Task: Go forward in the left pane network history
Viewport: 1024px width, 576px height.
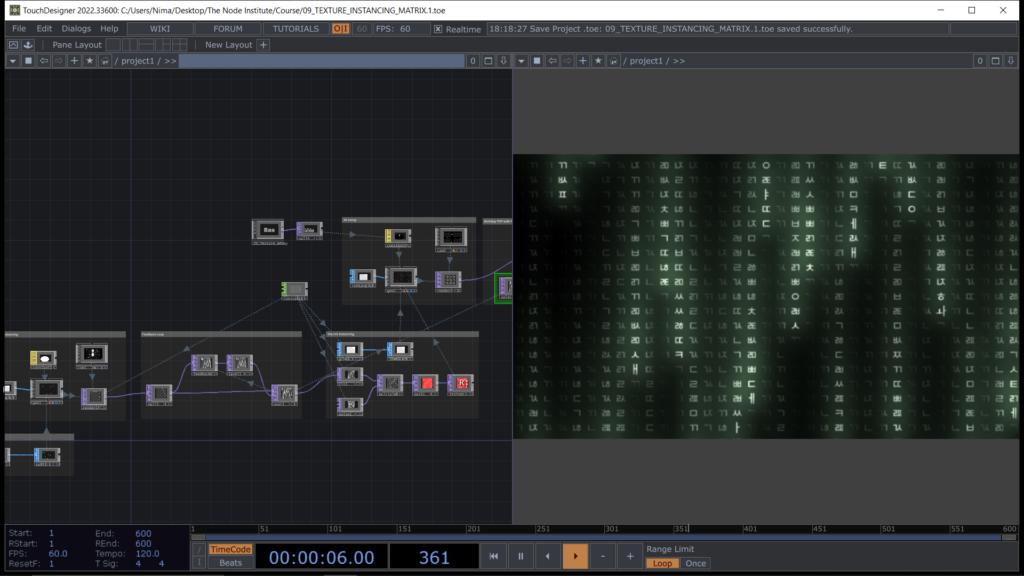Action: (x=59, y=61)
